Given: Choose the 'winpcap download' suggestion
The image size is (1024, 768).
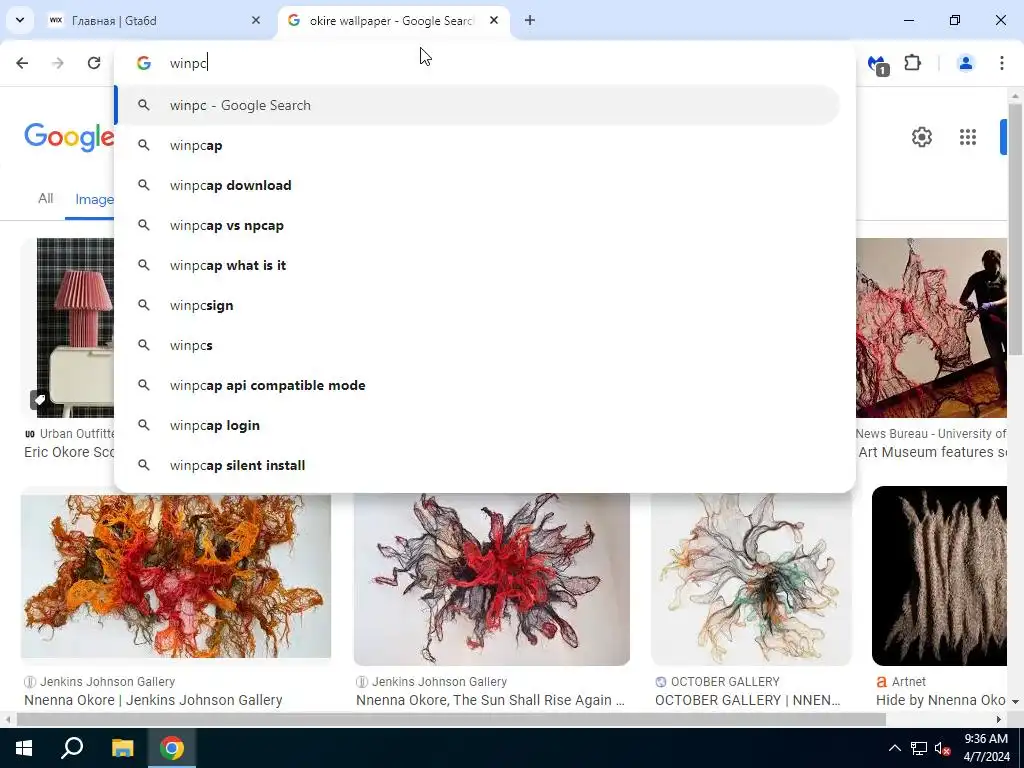Looking at the screenshot, I should click(x=478, y=185).
